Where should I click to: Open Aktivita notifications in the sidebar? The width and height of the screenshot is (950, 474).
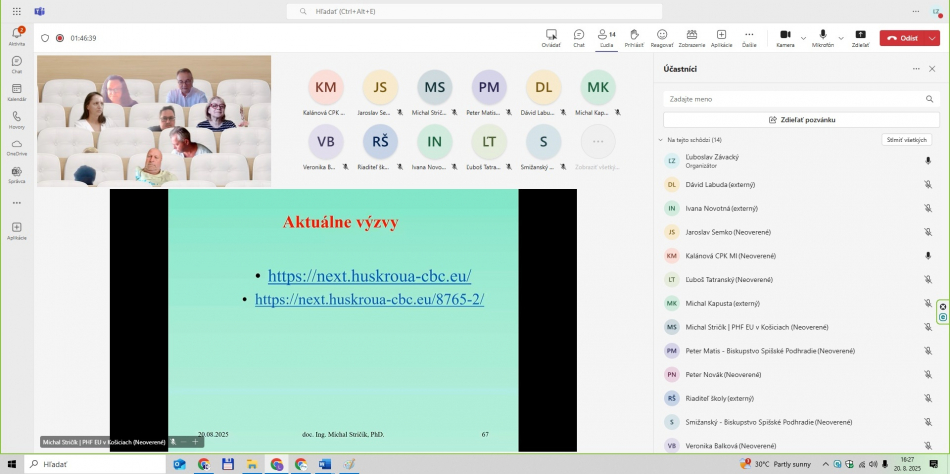[16, 37]
